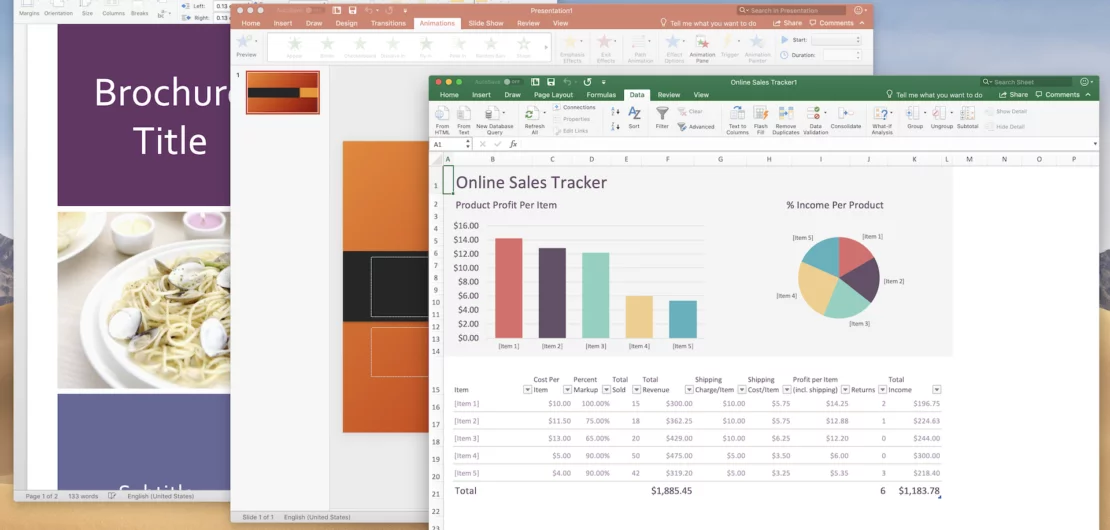Click the A1 Name Box in Excel
The height and width of the screenshot is (530, 1110).
(451, 144)
